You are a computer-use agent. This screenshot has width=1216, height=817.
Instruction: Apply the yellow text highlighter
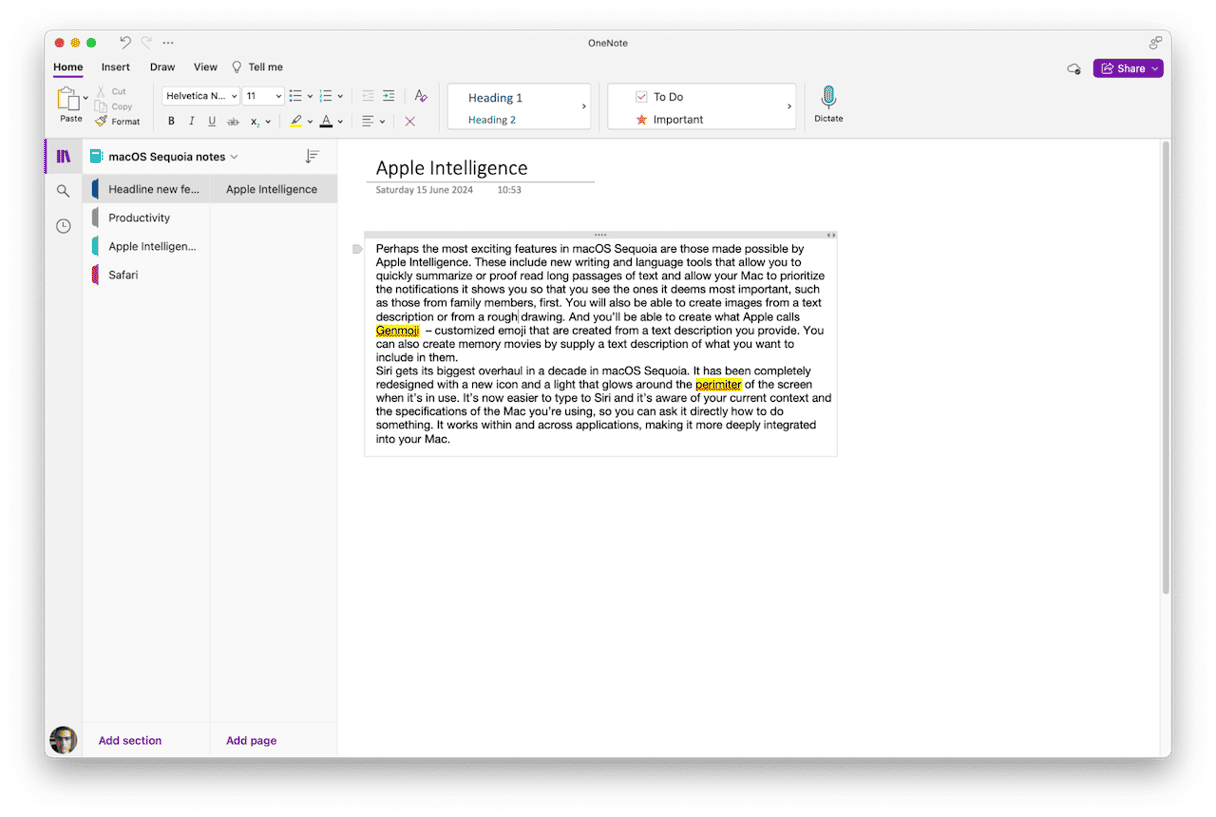(x=296, y=121)
